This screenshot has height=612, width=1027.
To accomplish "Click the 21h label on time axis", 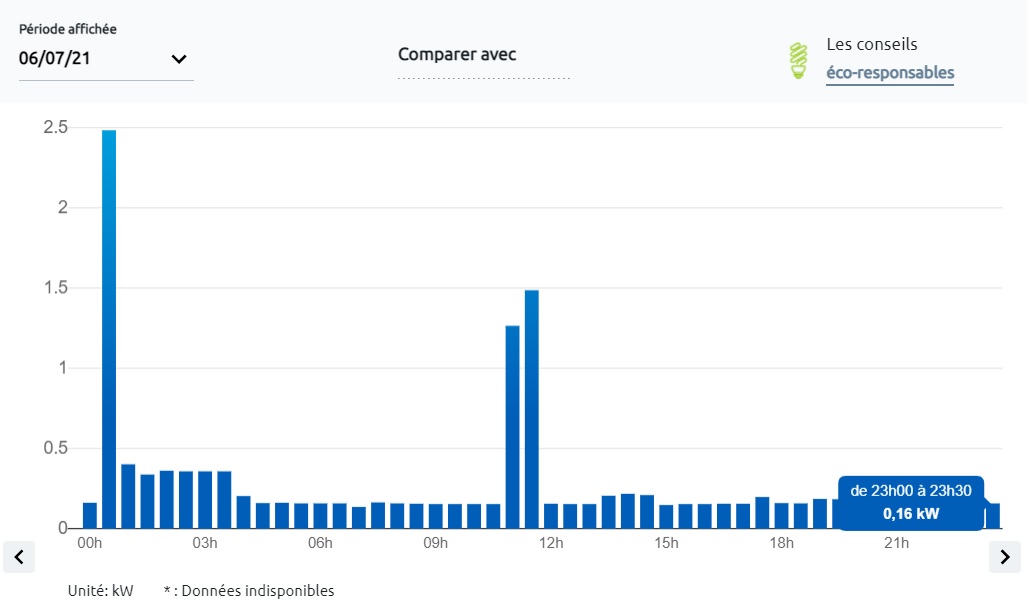I will (x=896, y=543).
